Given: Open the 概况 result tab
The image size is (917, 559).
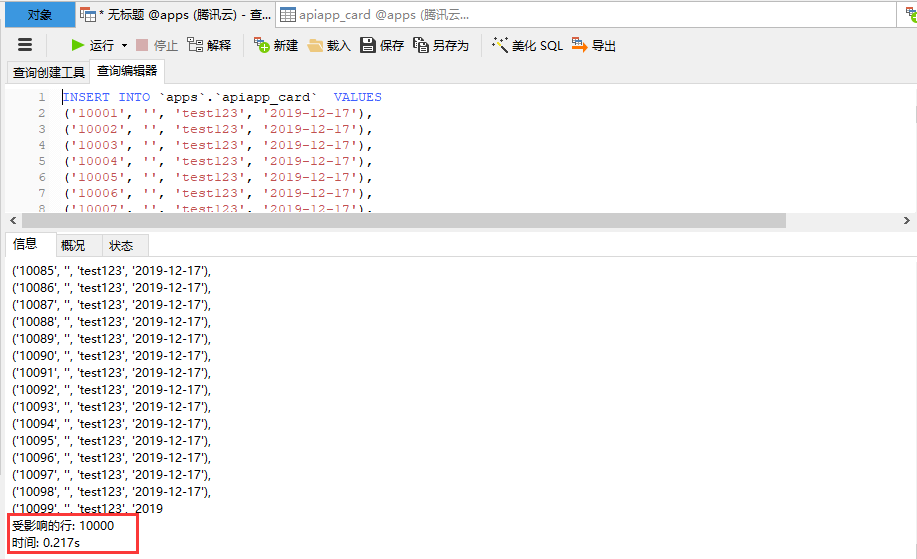Looking at the screenshot, I should coord(73,246).
